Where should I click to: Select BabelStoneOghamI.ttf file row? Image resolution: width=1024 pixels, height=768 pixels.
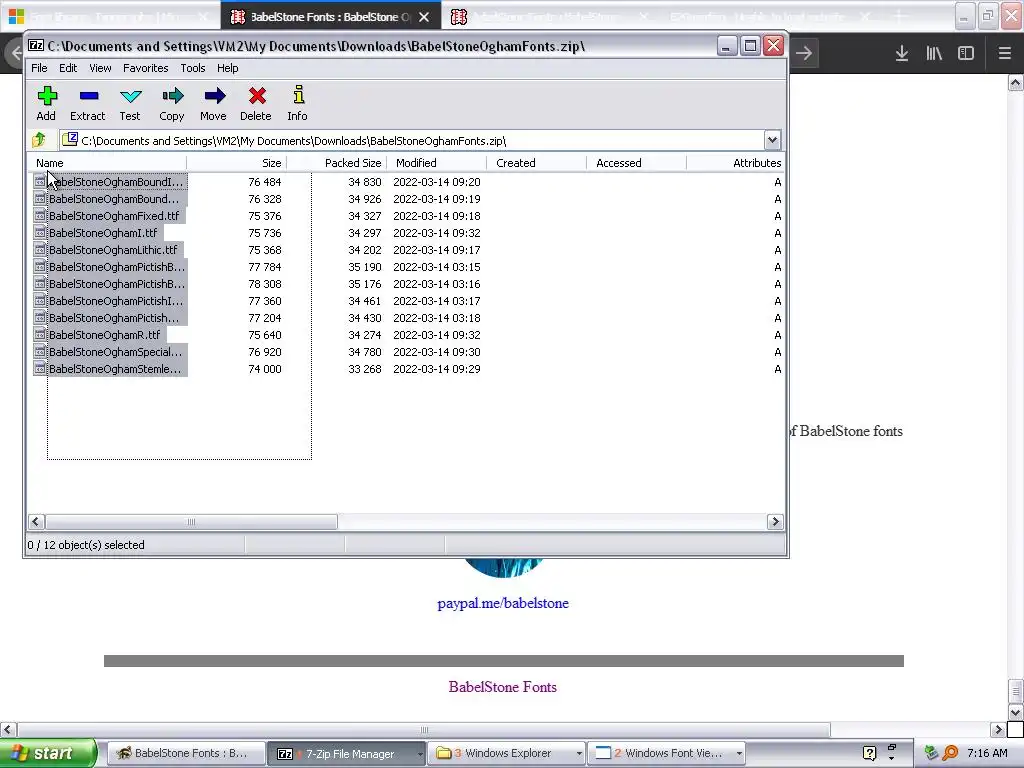[407, 232]
